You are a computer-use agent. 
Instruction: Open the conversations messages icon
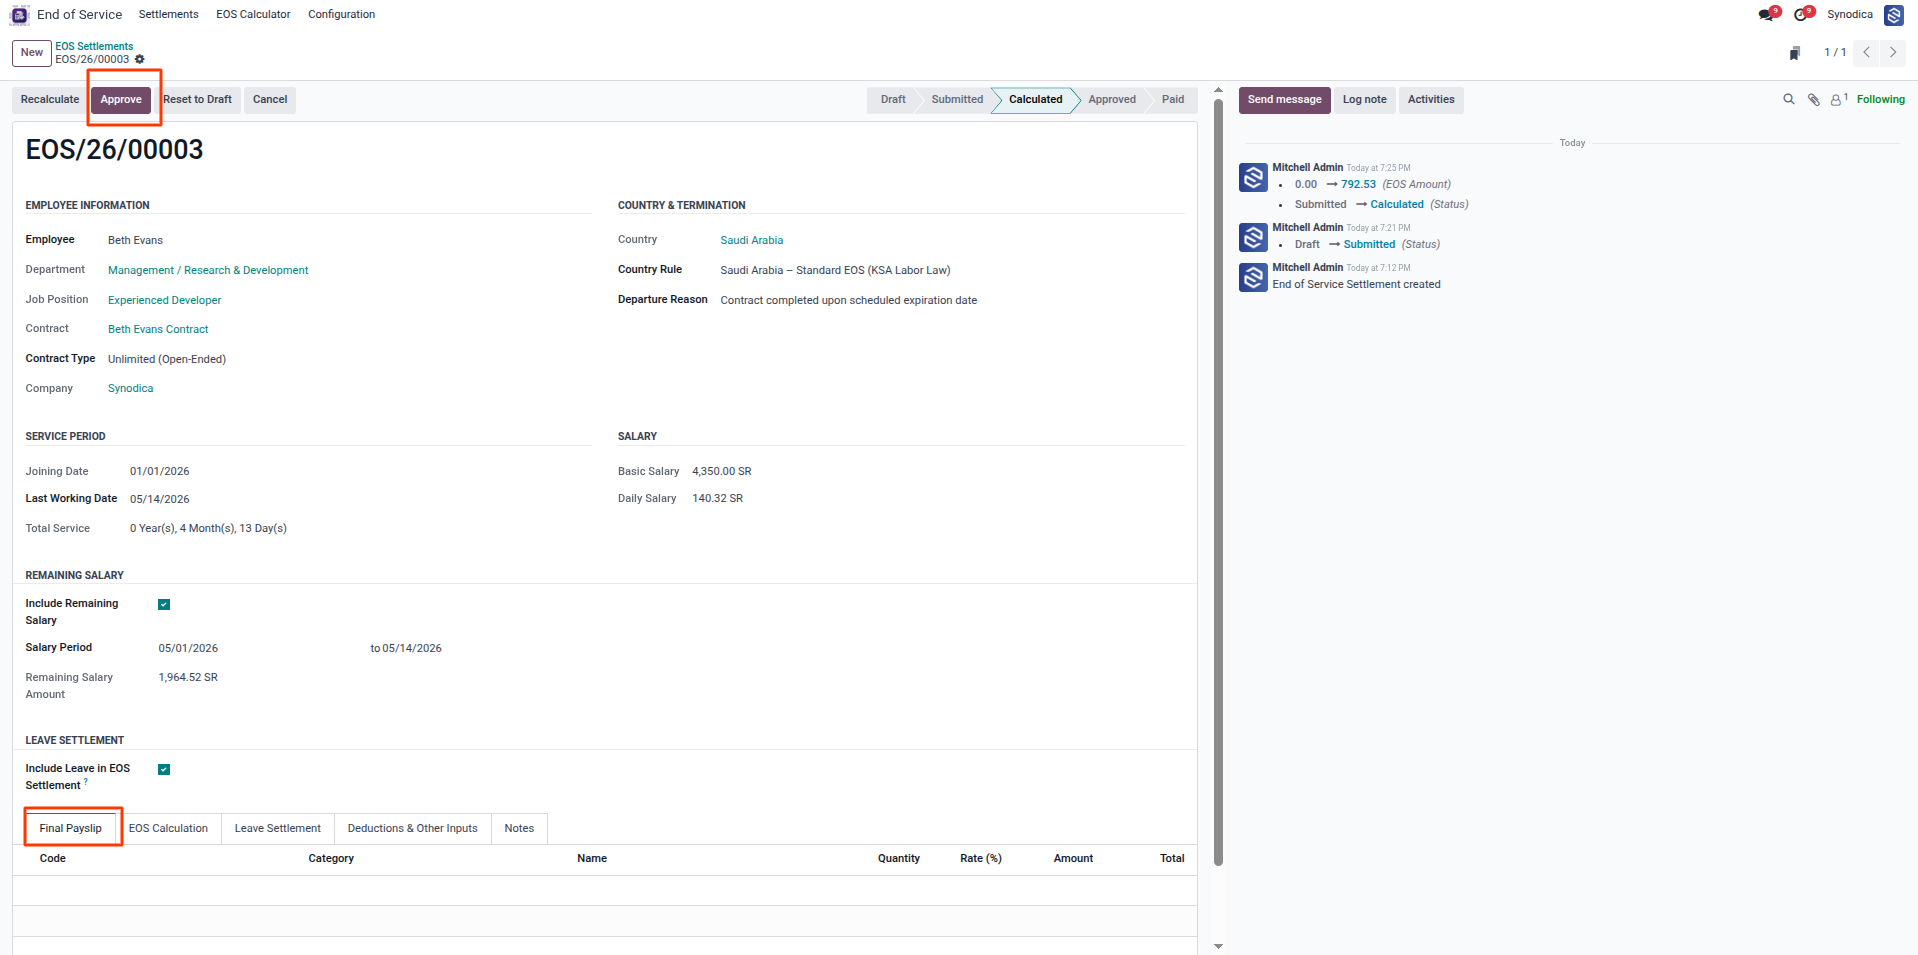[x=1768, y=14]
